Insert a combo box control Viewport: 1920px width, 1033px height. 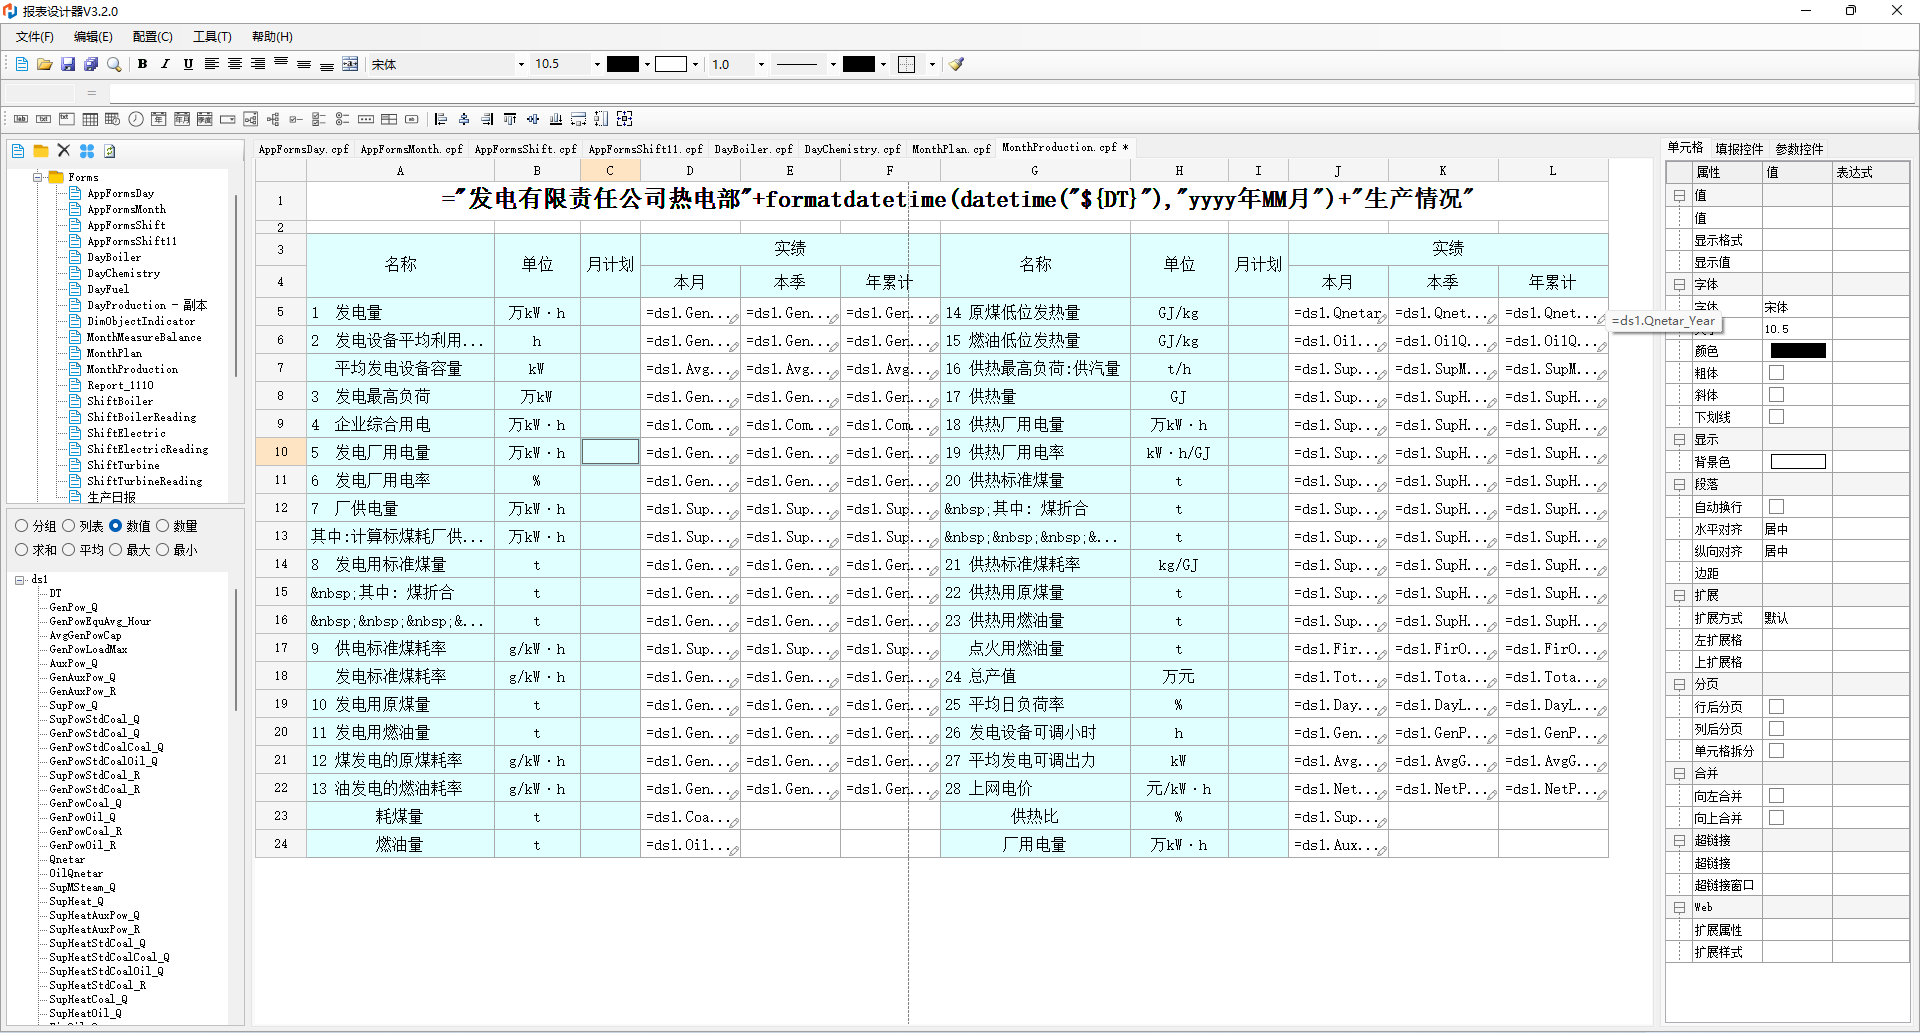coord(228,119)
